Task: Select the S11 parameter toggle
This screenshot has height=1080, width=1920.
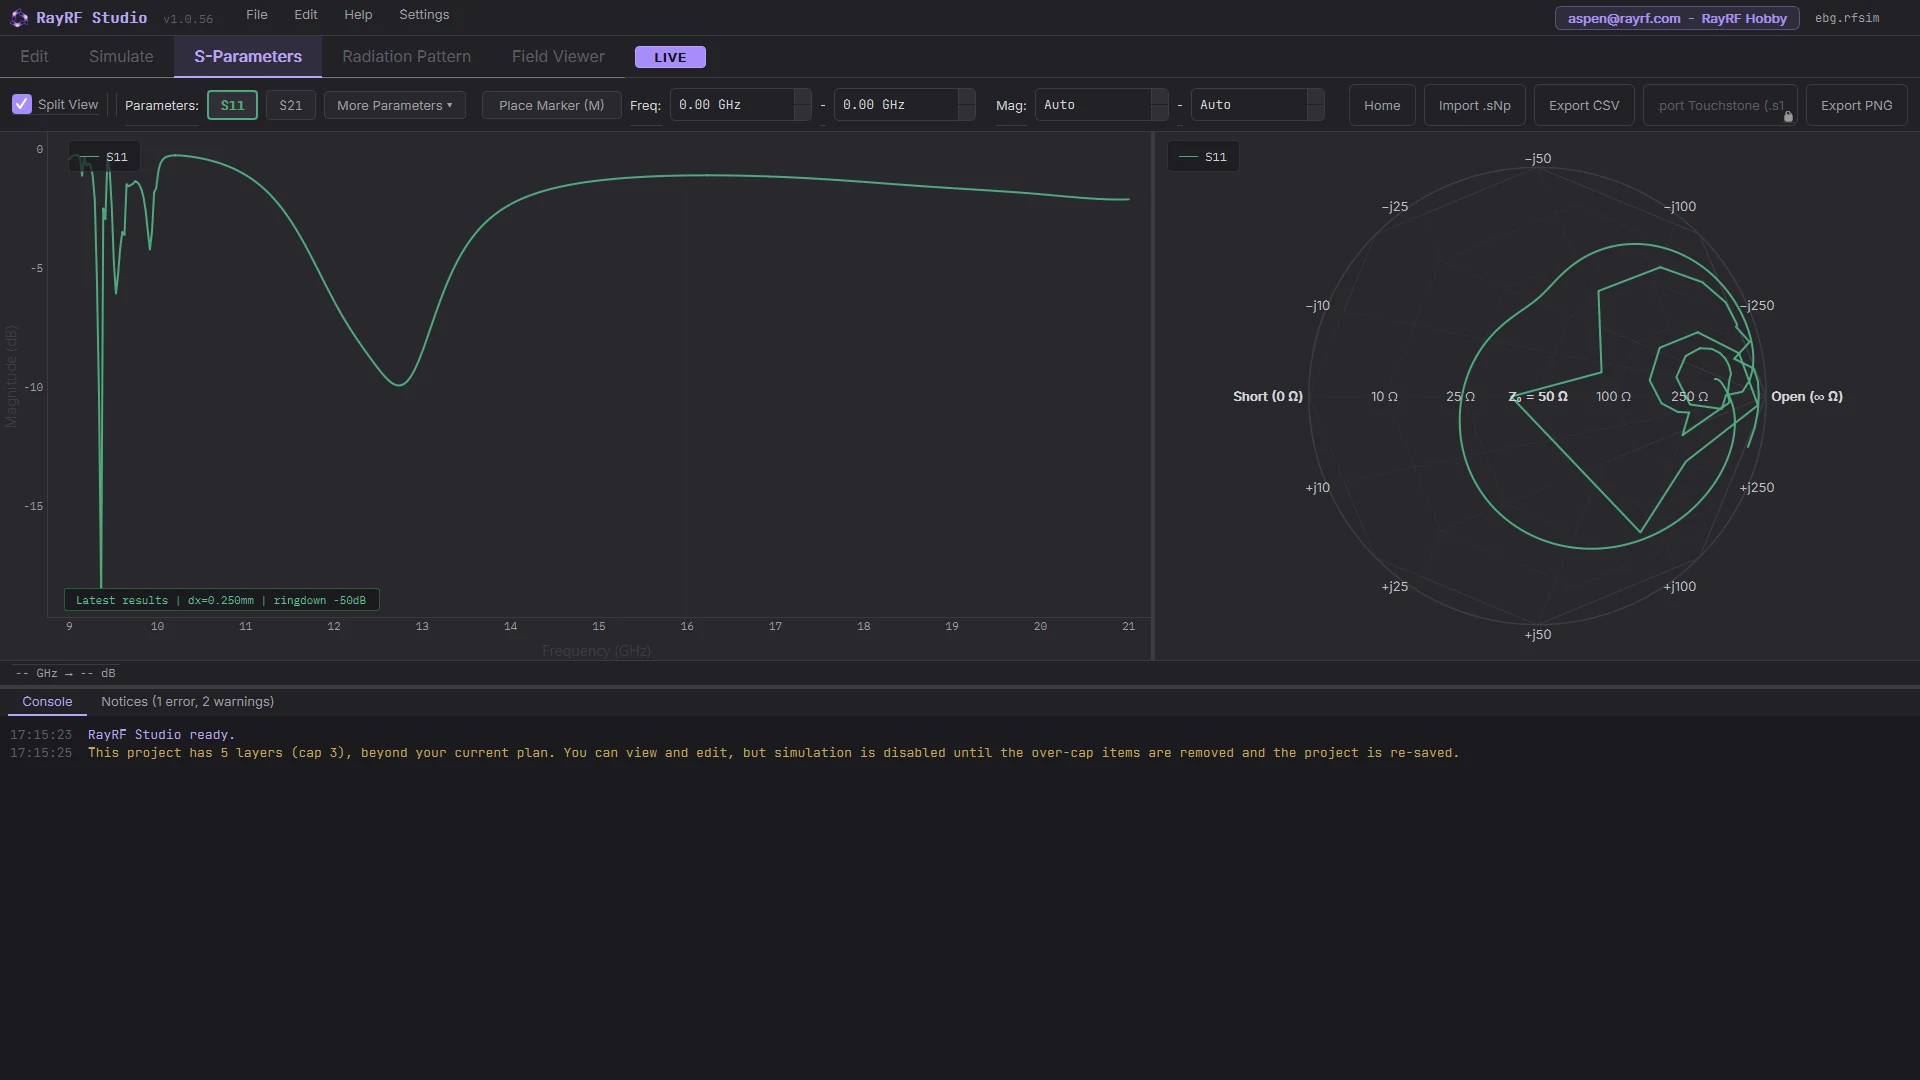Action: click(232, 105)
